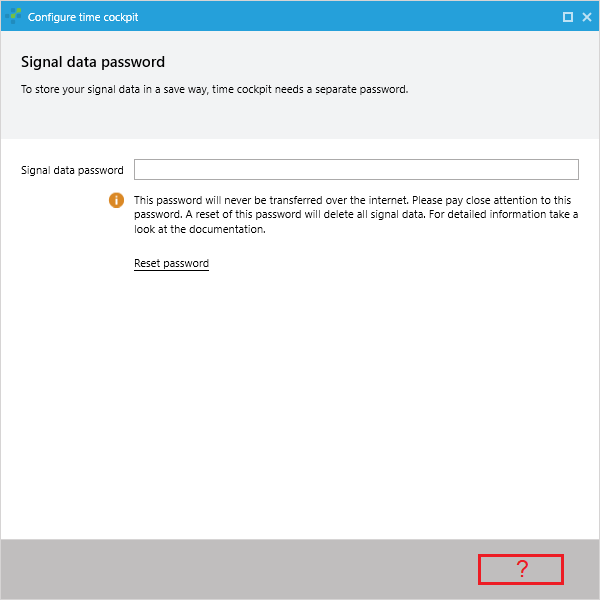The width and height of the screenshot is (600, 600).
Task: Click the Configure time cockpit title text
Action: (x=83, y=17)
